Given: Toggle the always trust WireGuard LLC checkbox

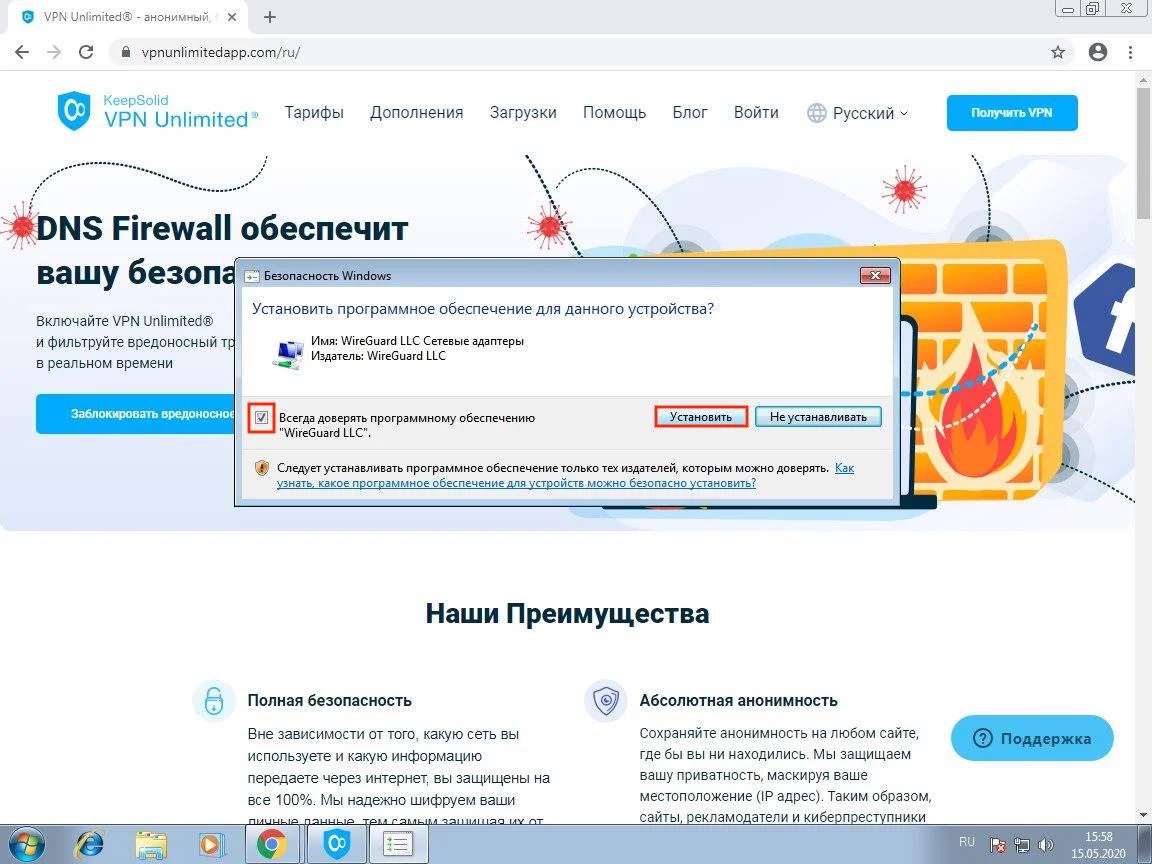Looking at the screenshot, I should (x=262, y=417).
